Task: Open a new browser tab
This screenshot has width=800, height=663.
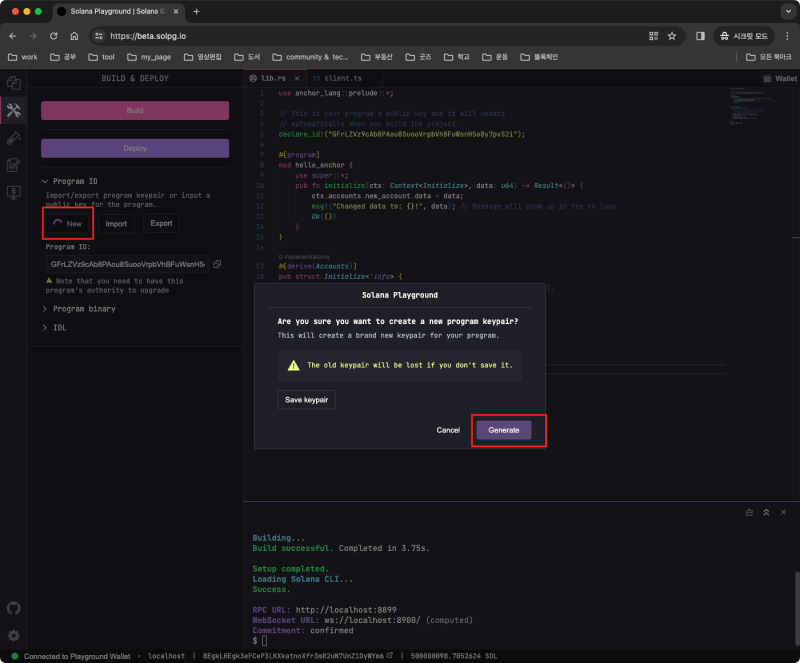Action: point(196,11)
